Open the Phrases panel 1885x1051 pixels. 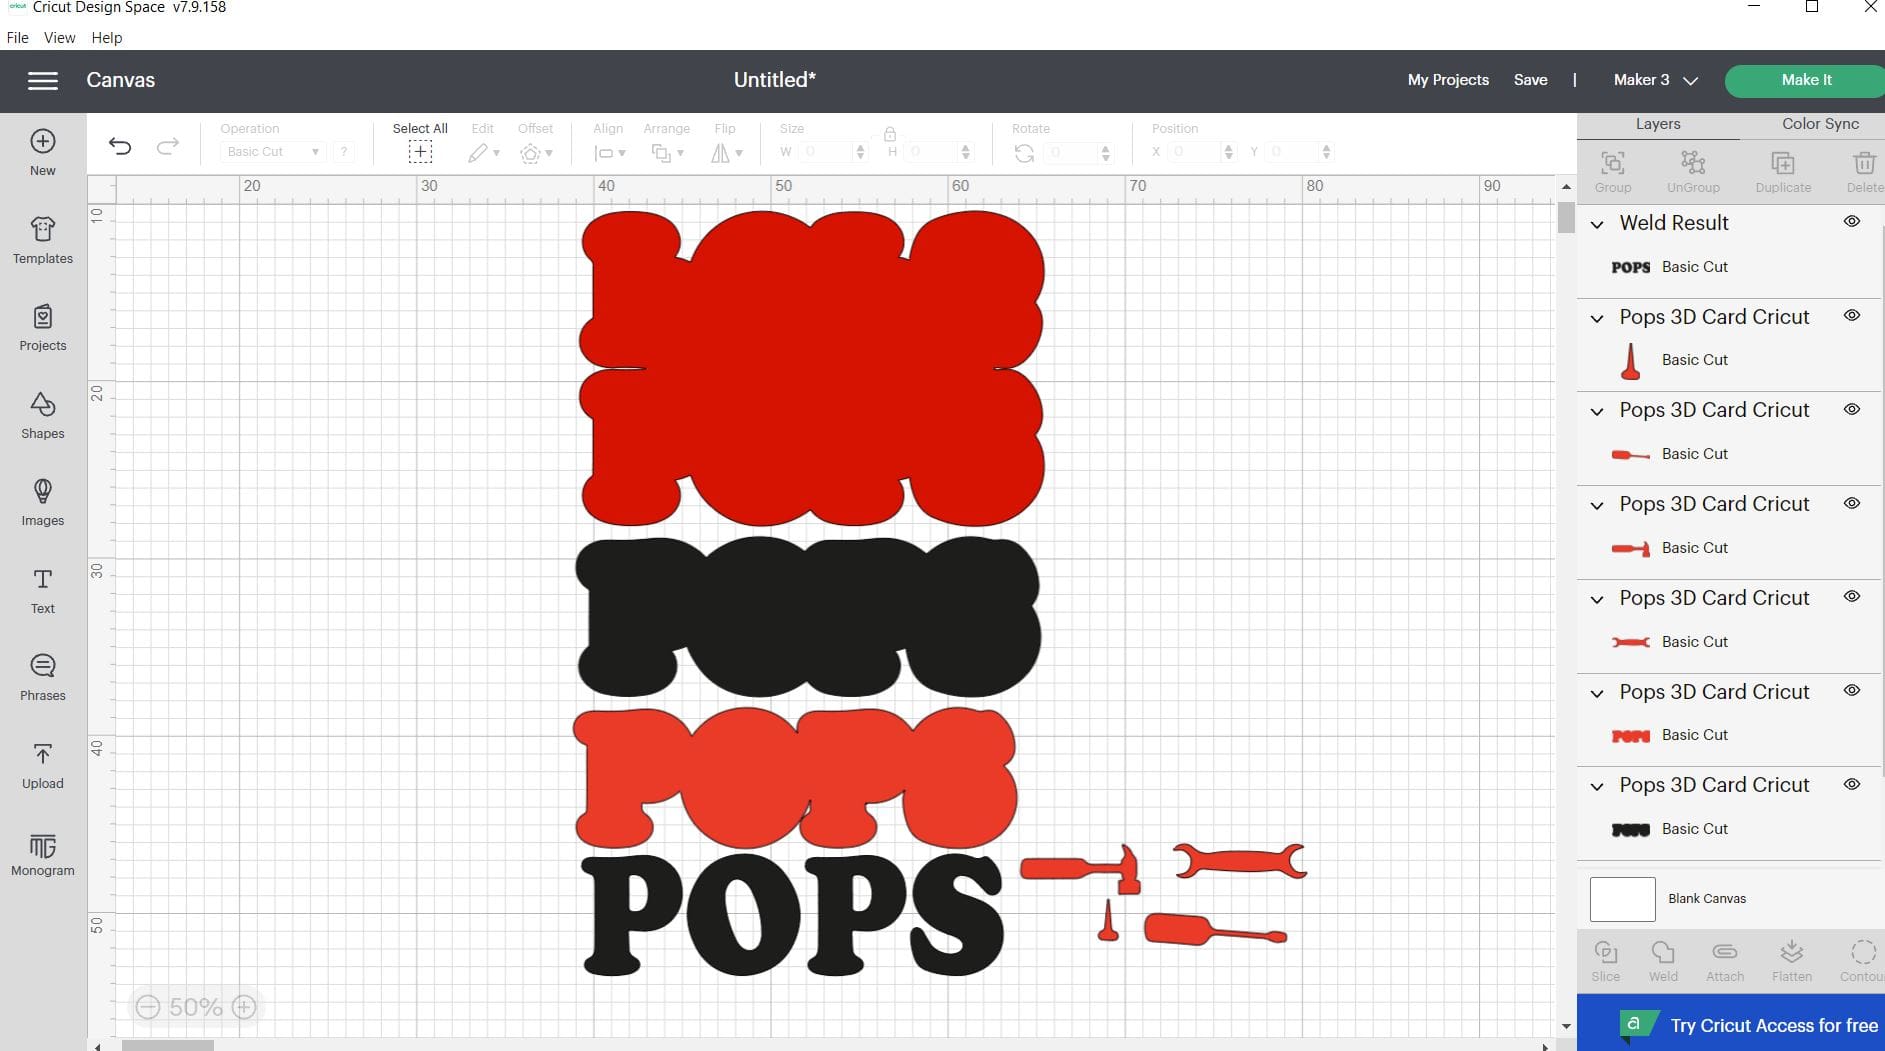pyautogui.click(x=42, y=678)
